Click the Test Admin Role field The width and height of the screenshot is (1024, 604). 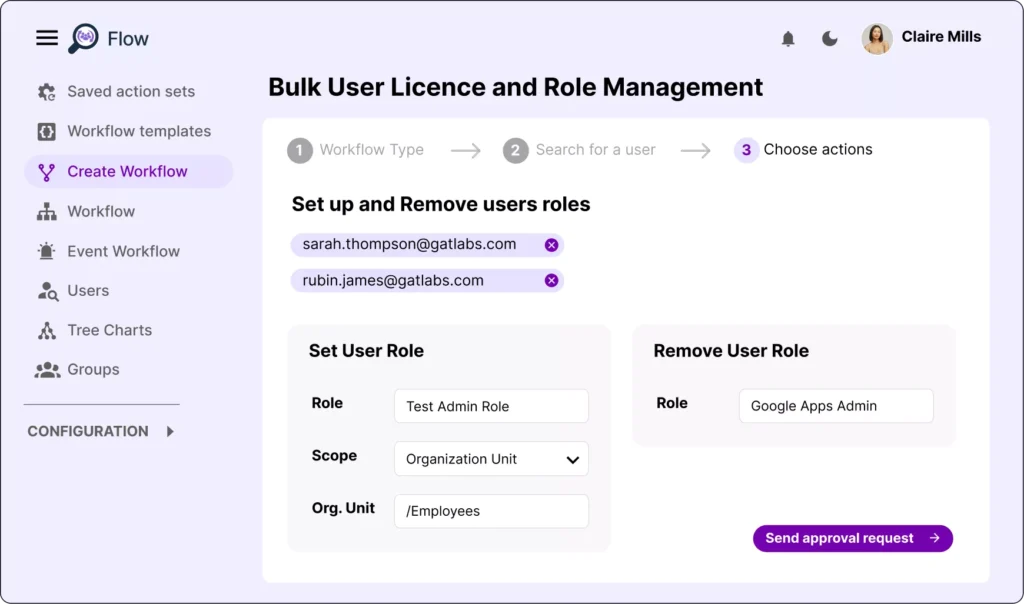[x=491, y=406]
